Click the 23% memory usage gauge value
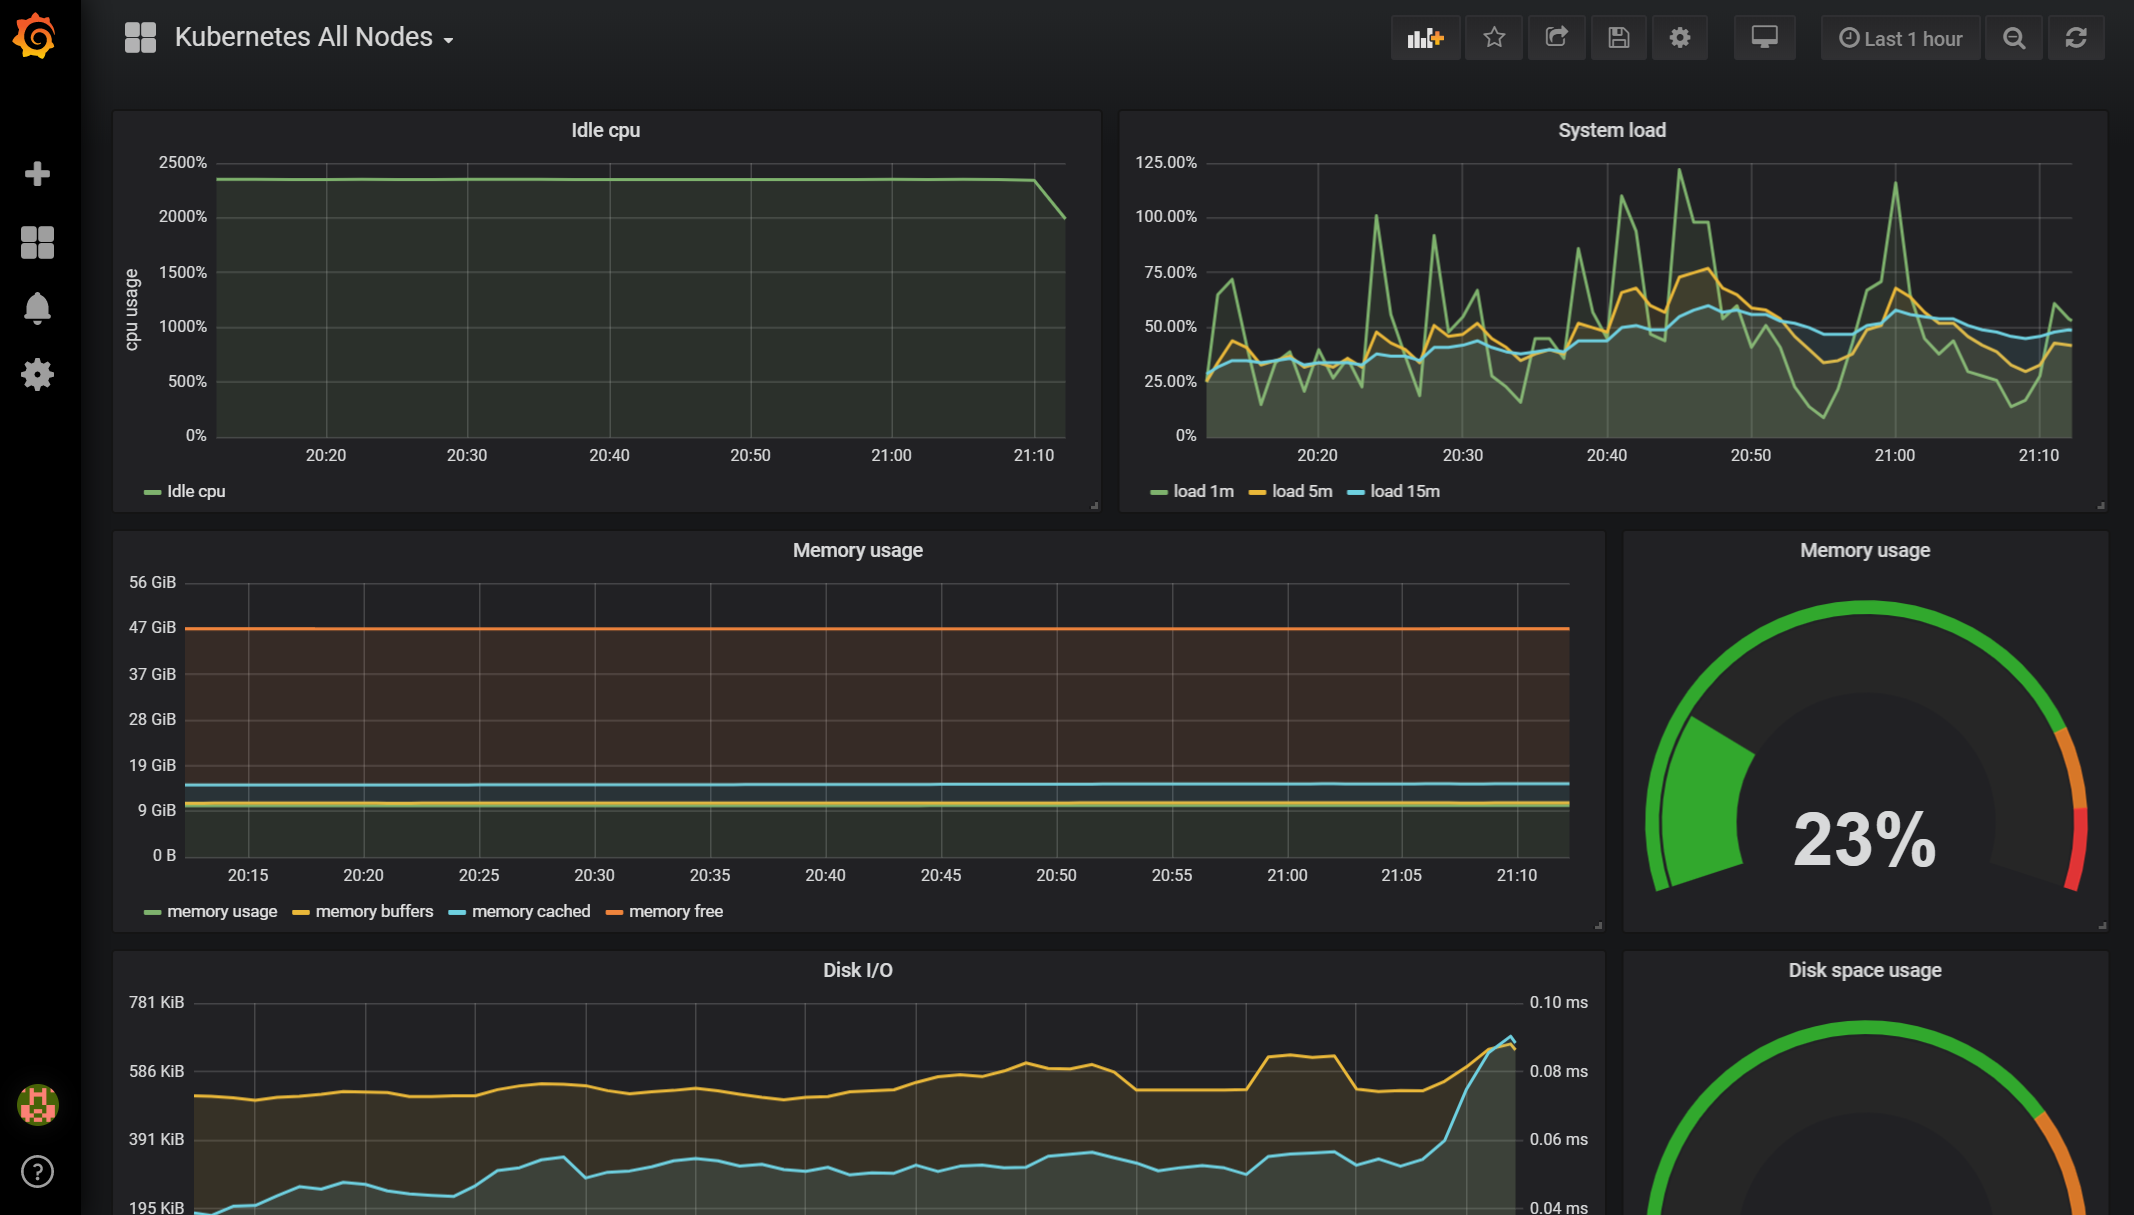 coord(1864,839)
